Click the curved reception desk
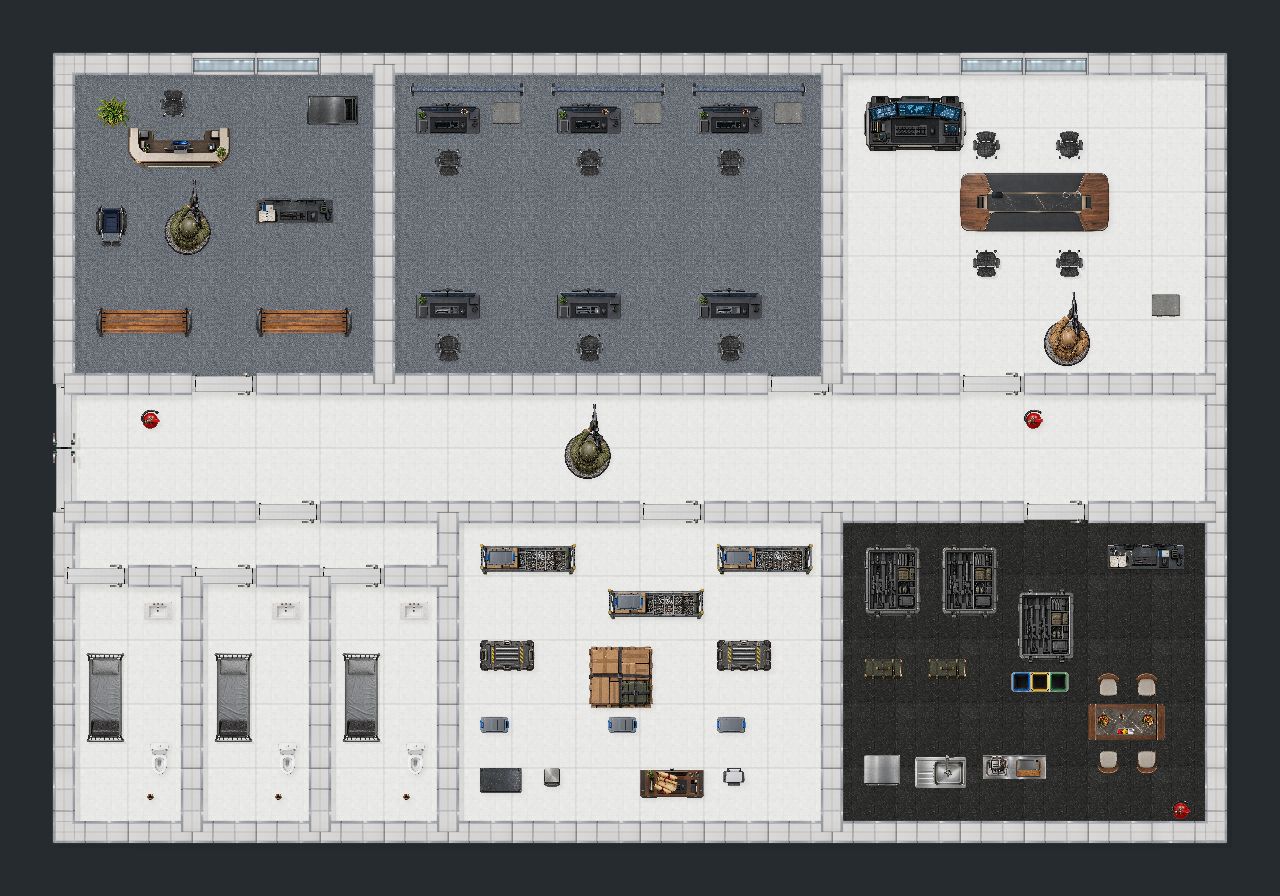Screen dimensions: 1280x896 [180, 146]
